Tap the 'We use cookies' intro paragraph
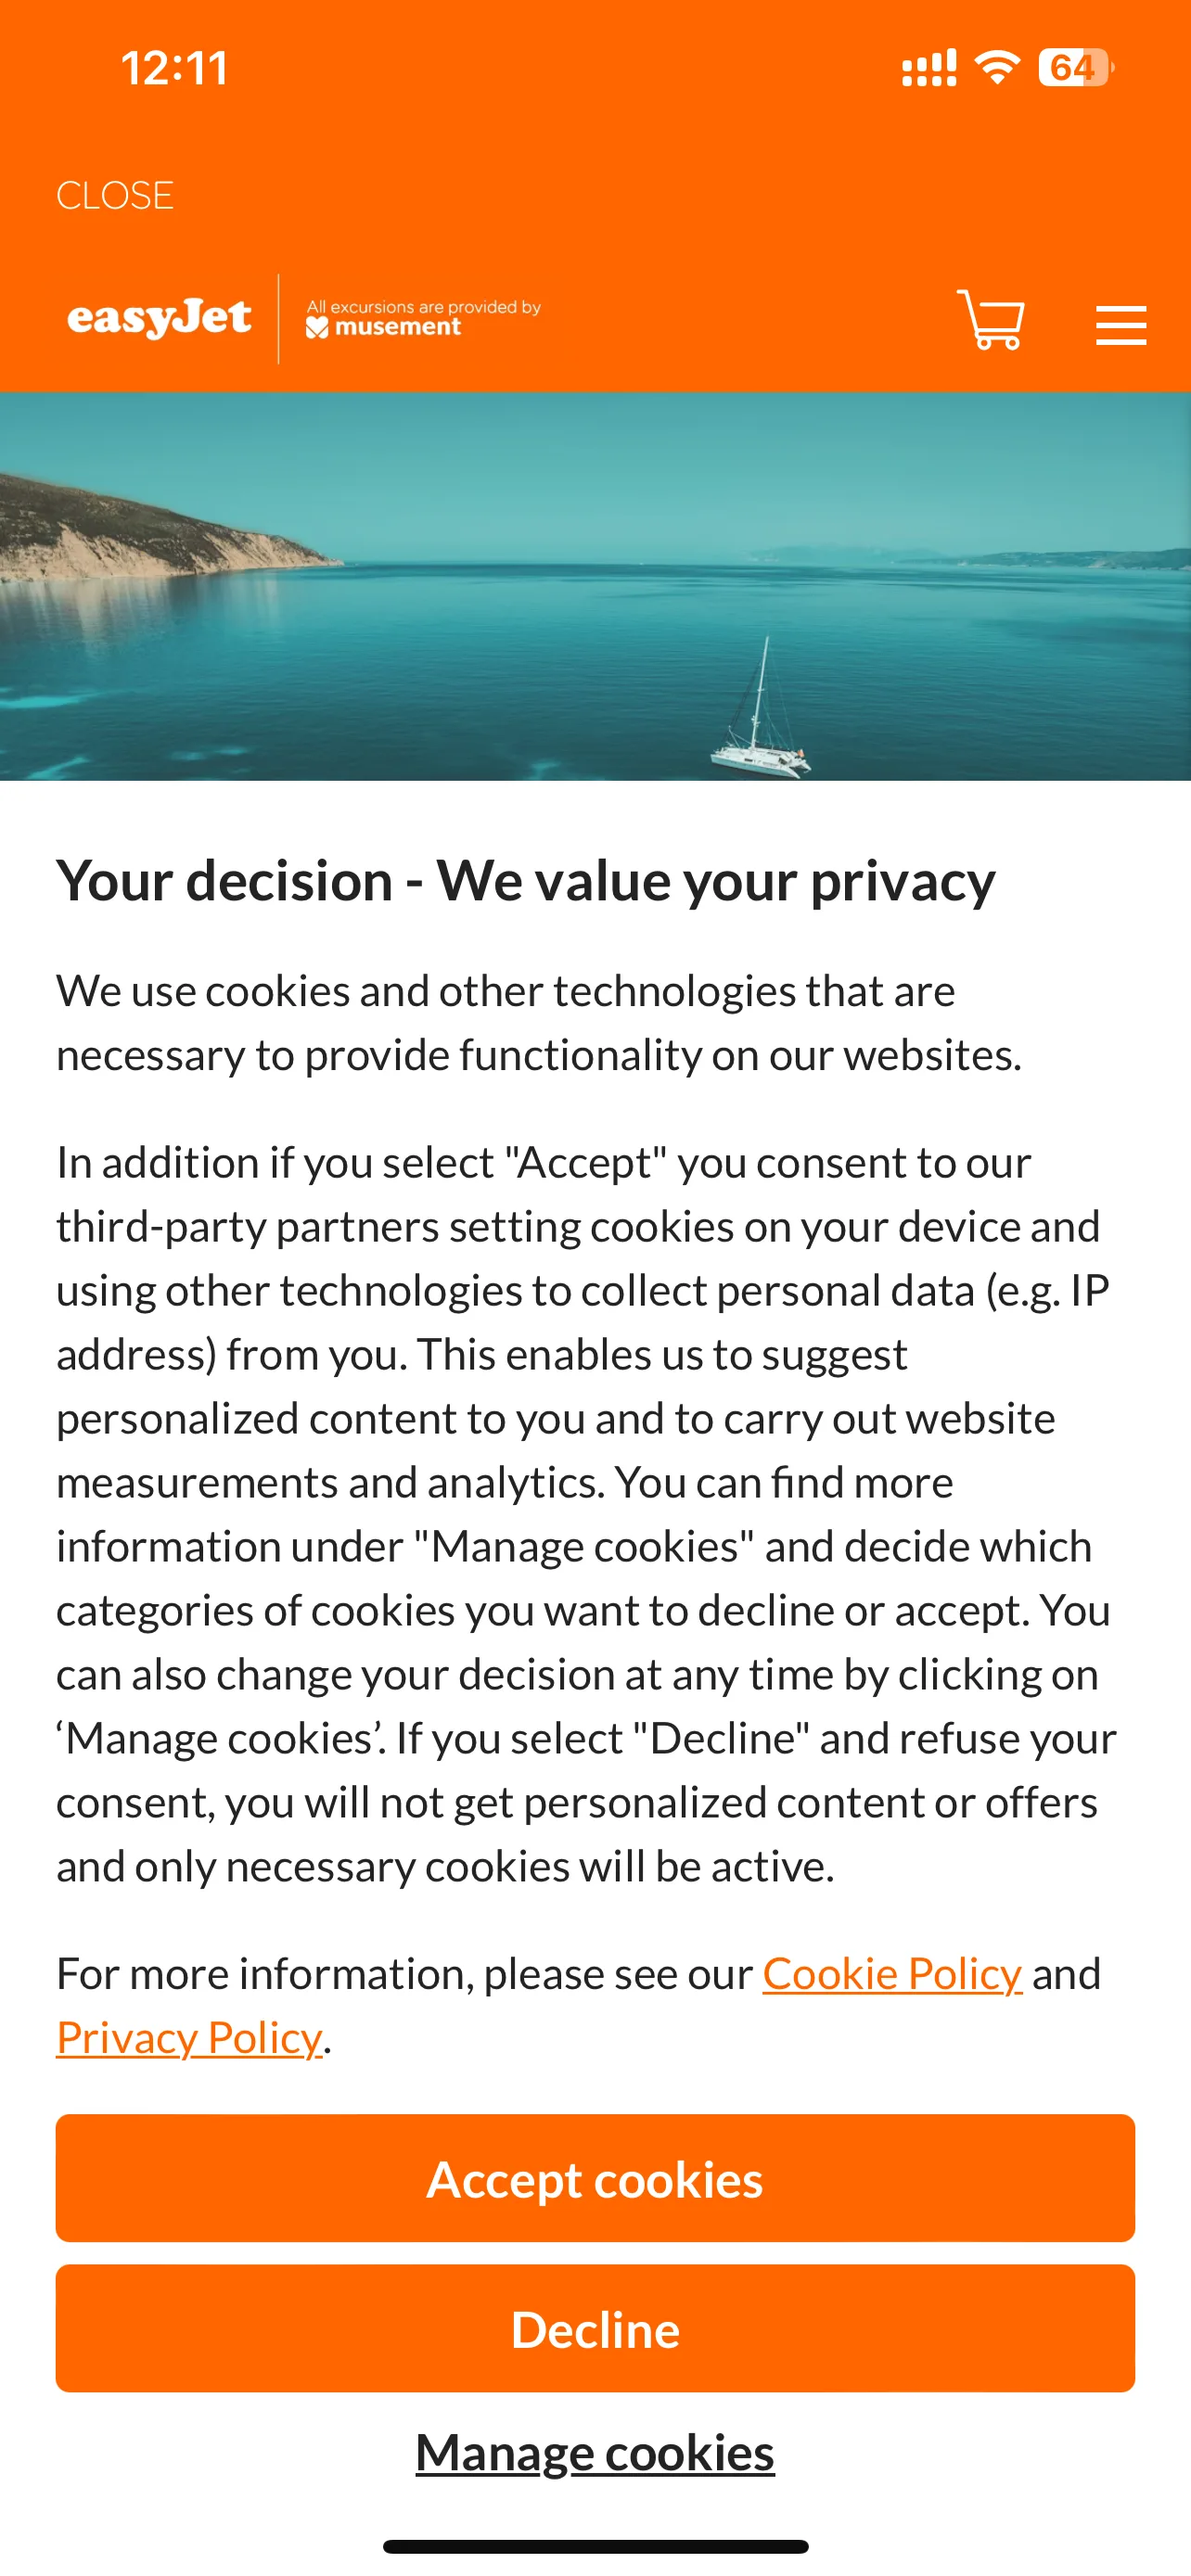The image size is (1191, 2576). tap(538, 1022)
